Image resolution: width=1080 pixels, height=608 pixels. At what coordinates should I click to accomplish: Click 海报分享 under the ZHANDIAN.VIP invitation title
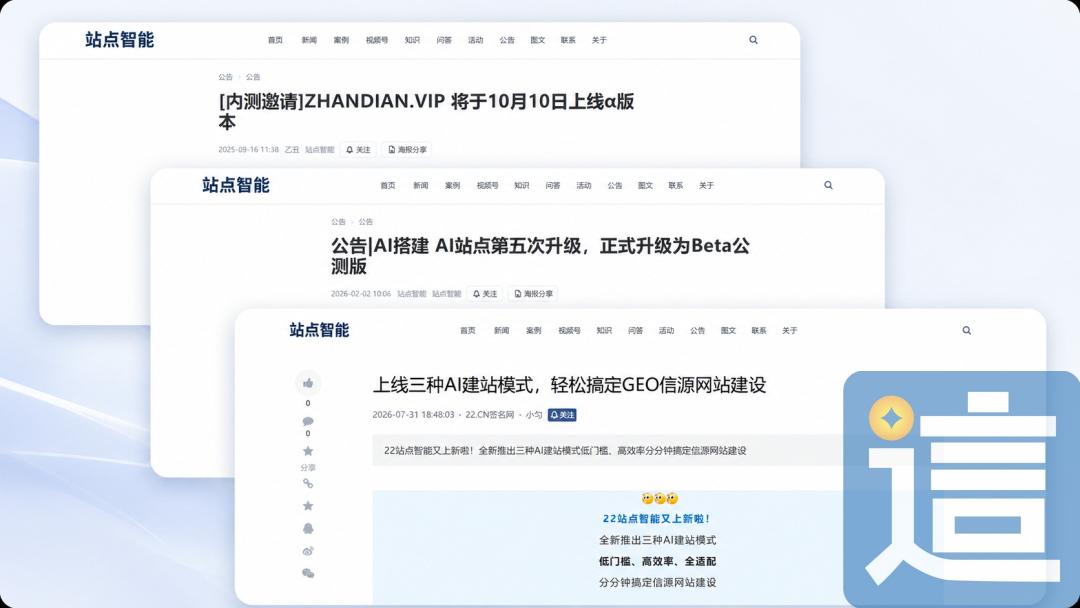click(x=407, y=149)
